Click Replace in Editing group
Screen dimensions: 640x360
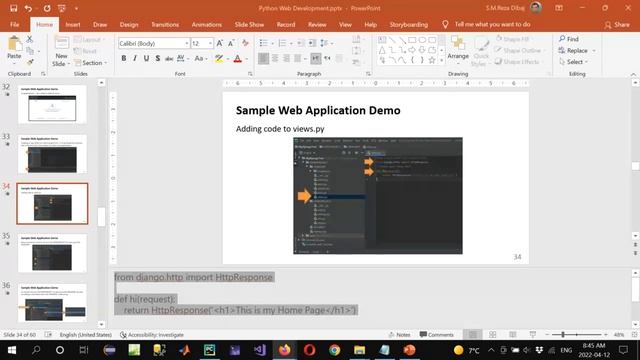point(574,51)
